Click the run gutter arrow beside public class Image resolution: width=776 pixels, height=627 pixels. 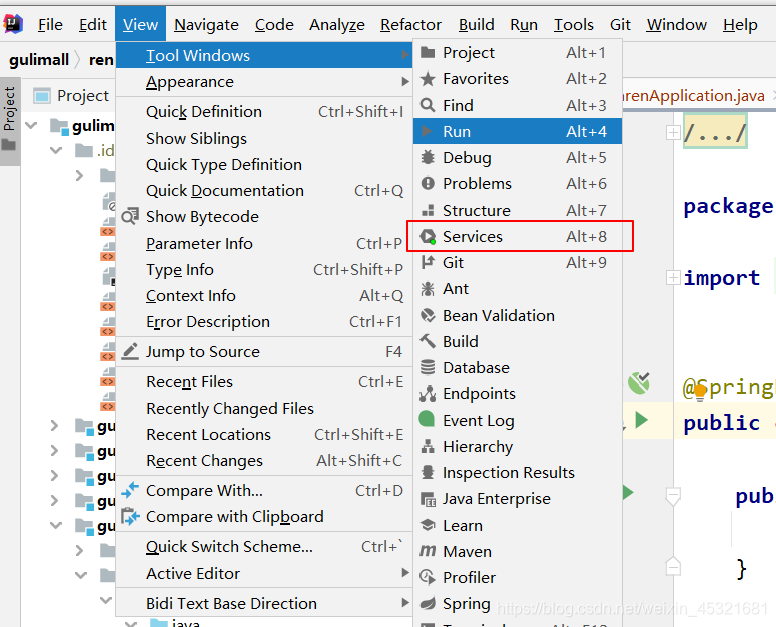tap(641, 420)
